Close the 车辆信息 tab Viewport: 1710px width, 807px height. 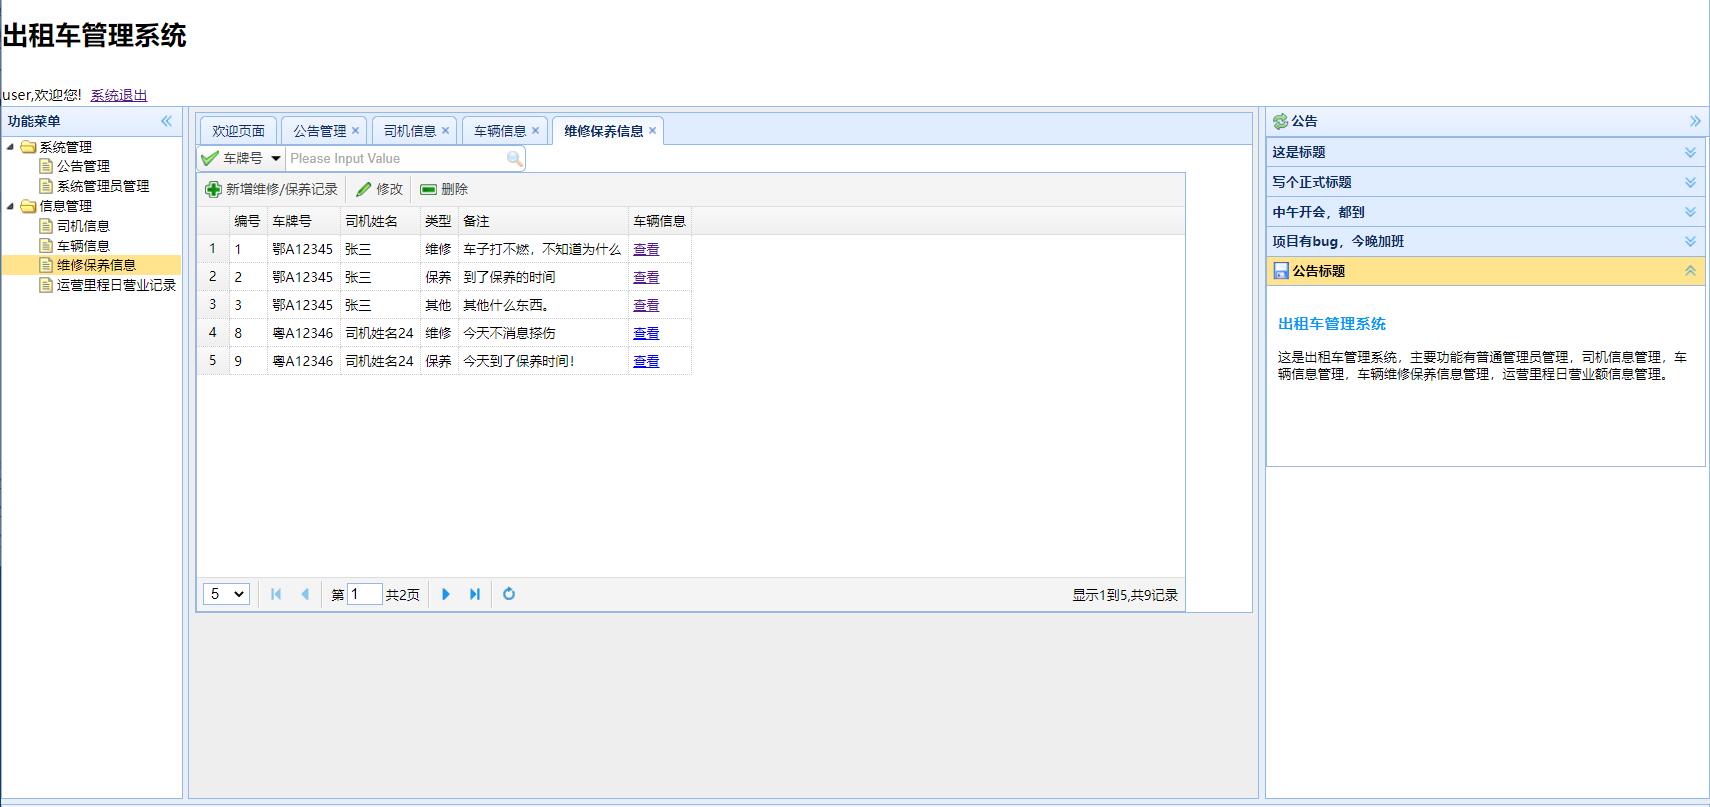point(535,130)
